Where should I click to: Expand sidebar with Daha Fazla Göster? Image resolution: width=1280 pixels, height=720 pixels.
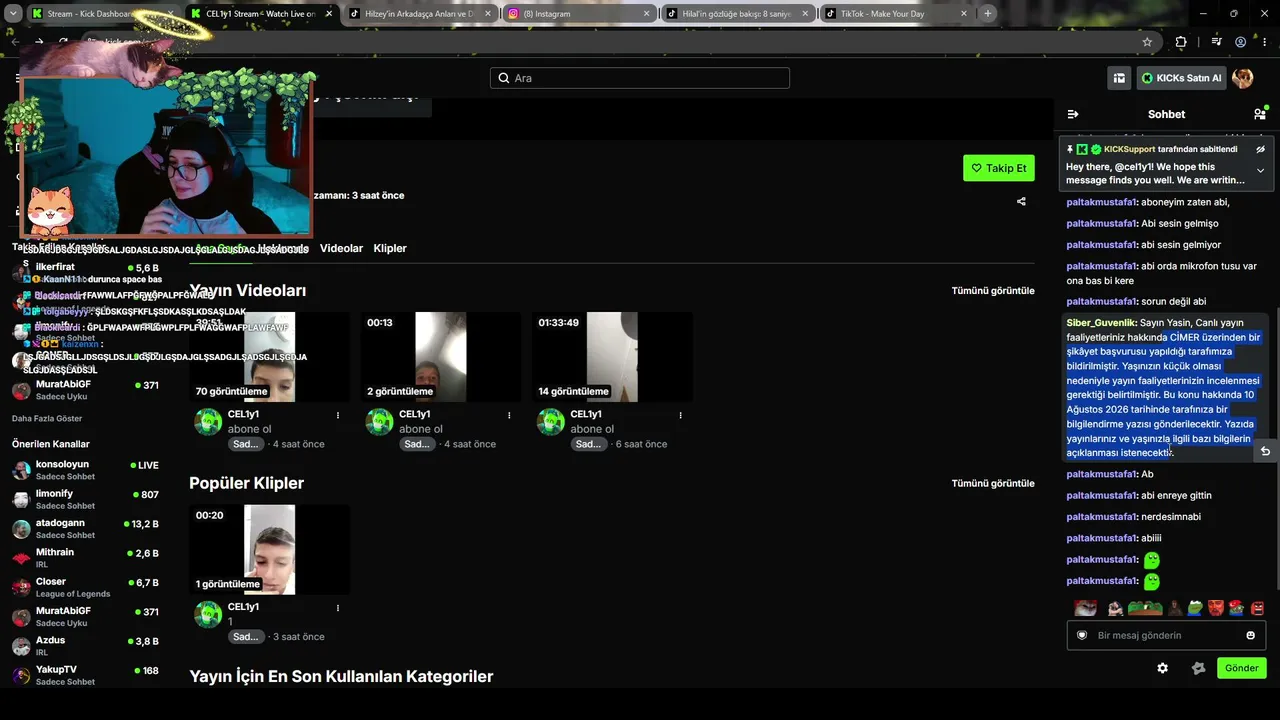tap(47, 418)
